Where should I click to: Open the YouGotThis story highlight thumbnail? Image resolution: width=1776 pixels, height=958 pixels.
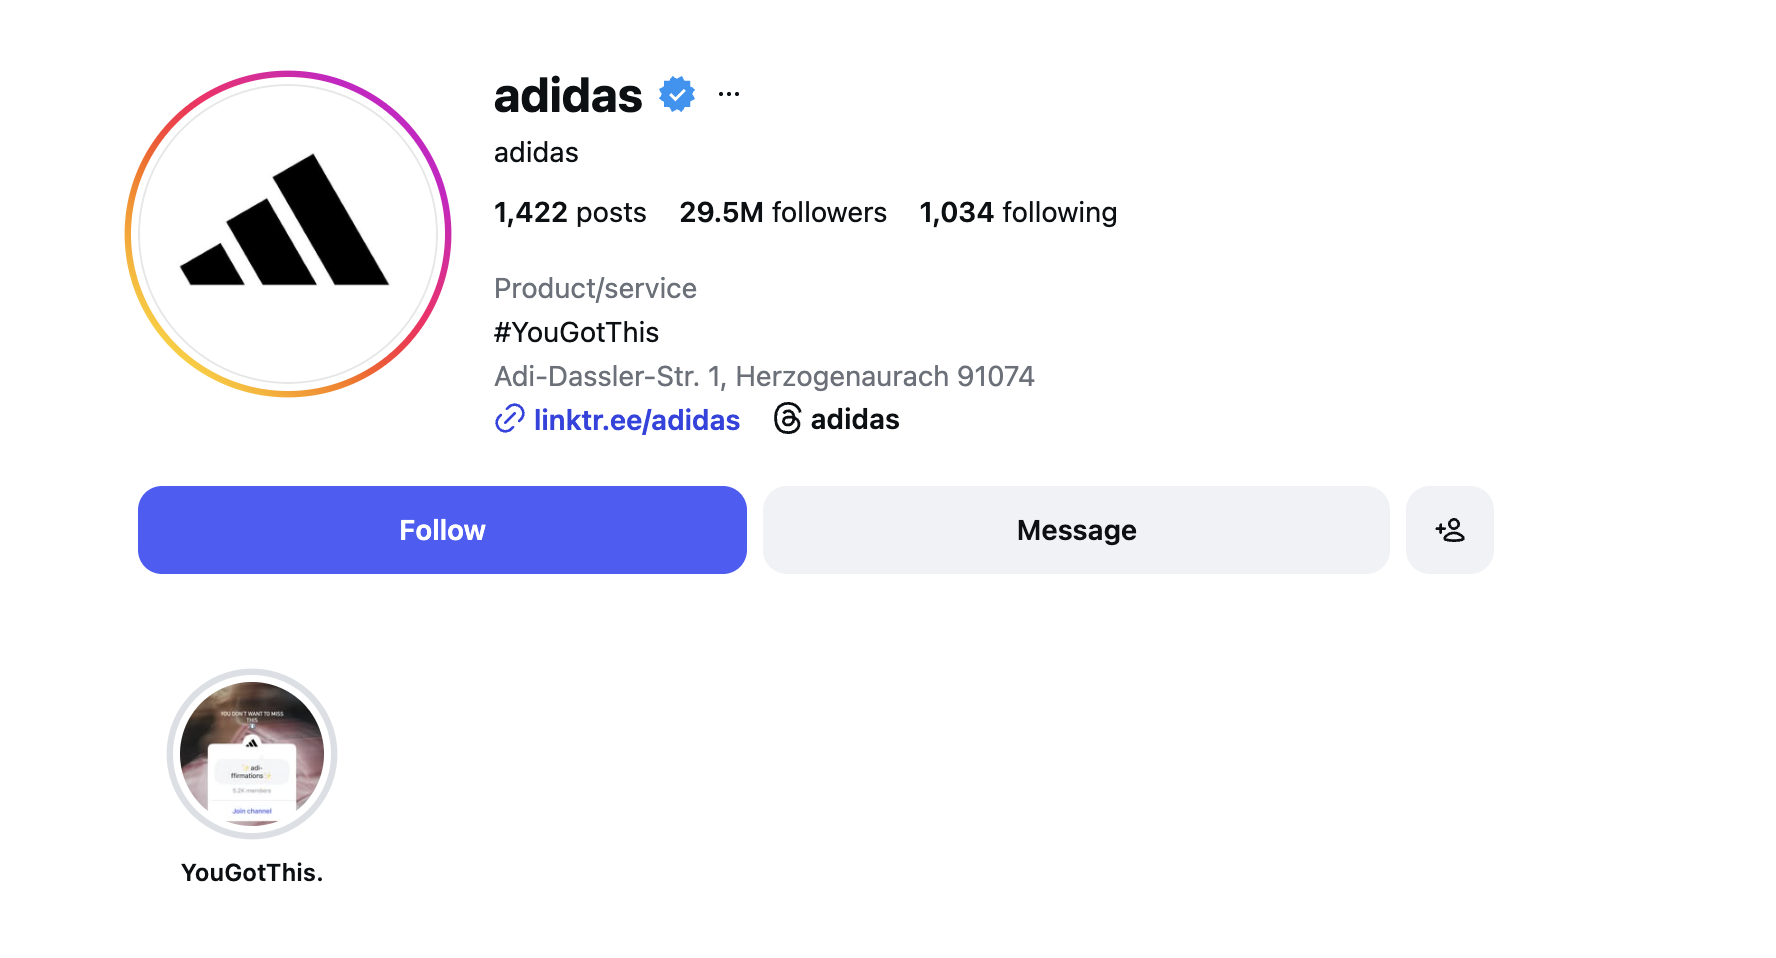tap(252, 753)
